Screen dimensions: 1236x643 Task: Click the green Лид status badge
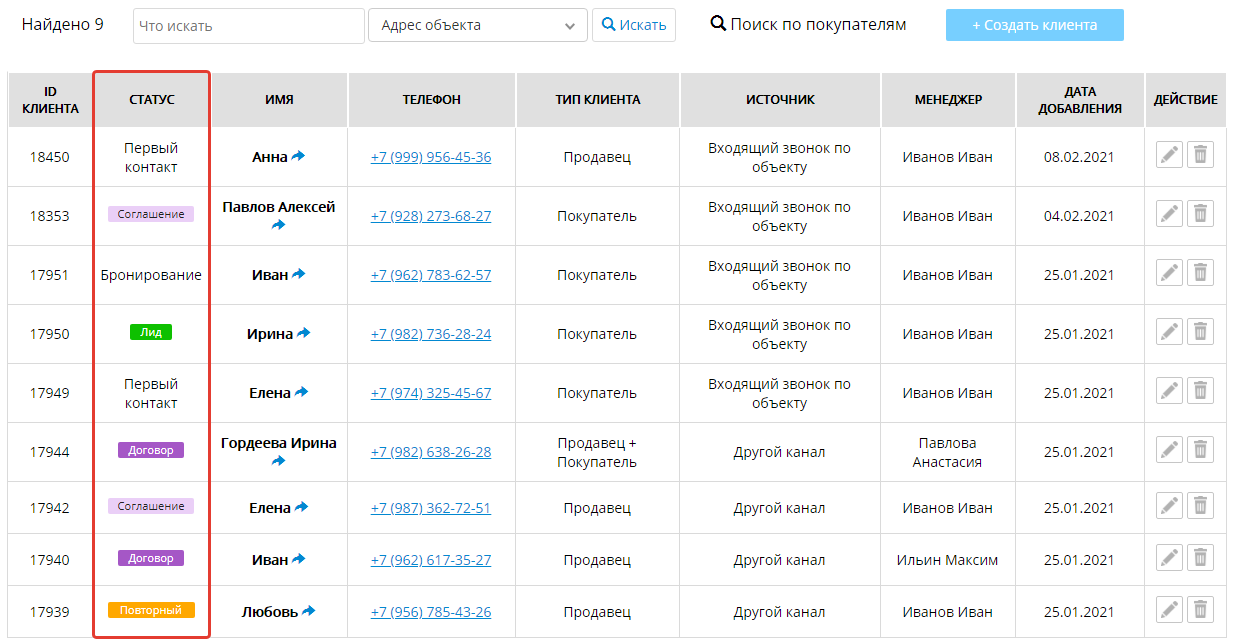pos(151,332)
